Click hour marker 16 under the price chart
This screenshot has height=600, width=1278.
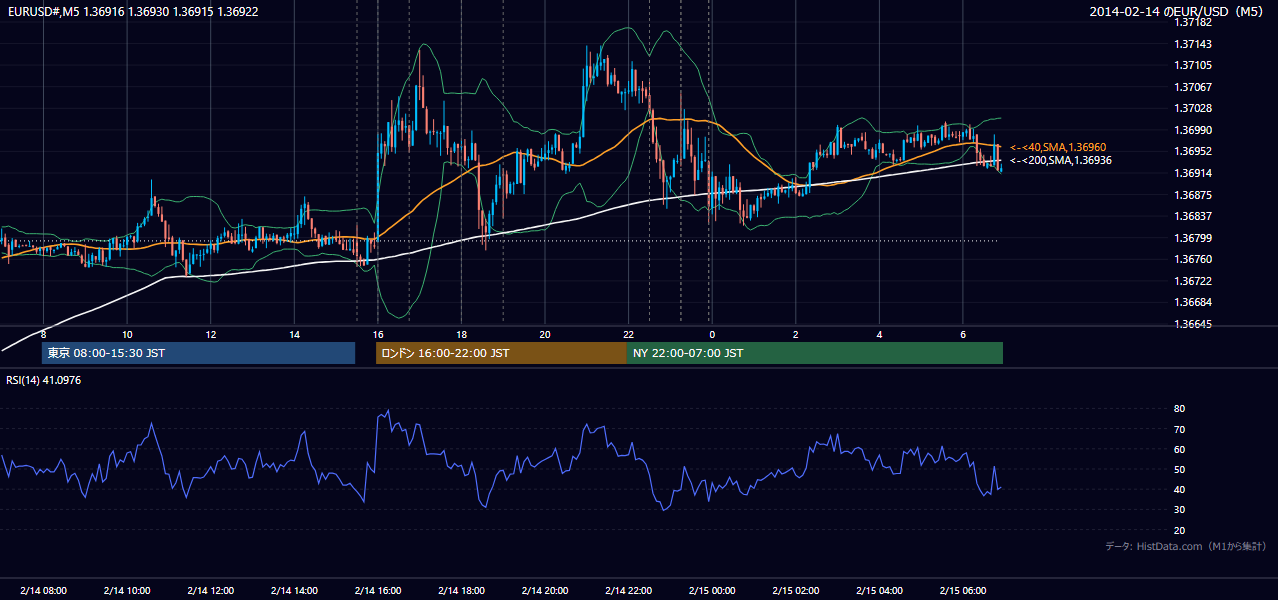(377, 334)
